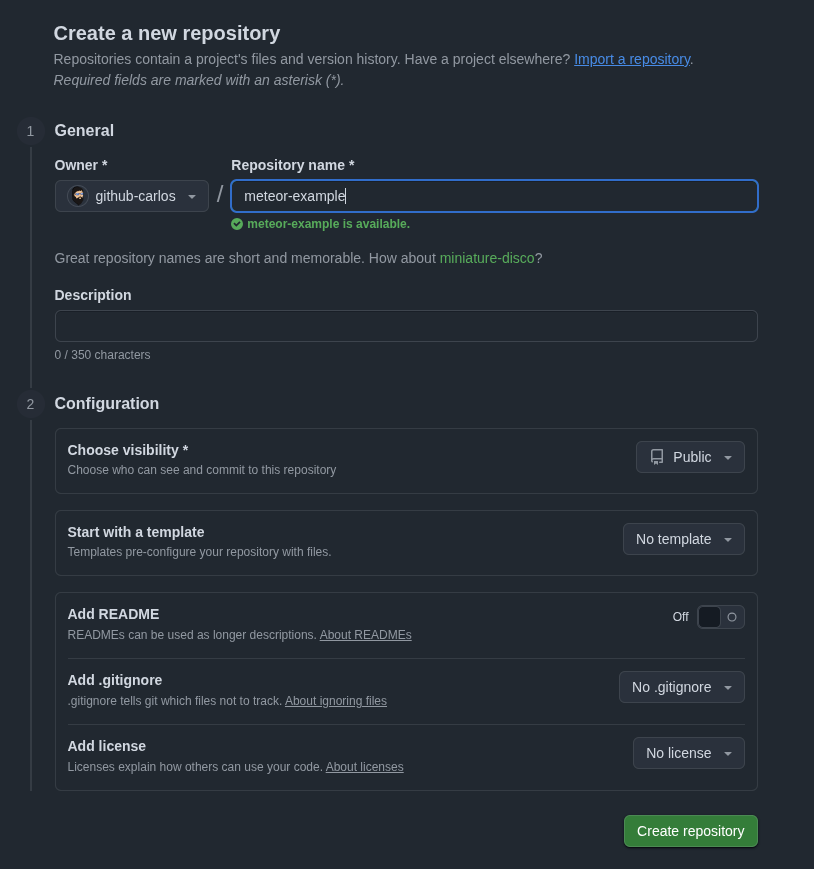814x869 pixels.
Task: Click the github-carlos avatar icon
Action: 78,196
